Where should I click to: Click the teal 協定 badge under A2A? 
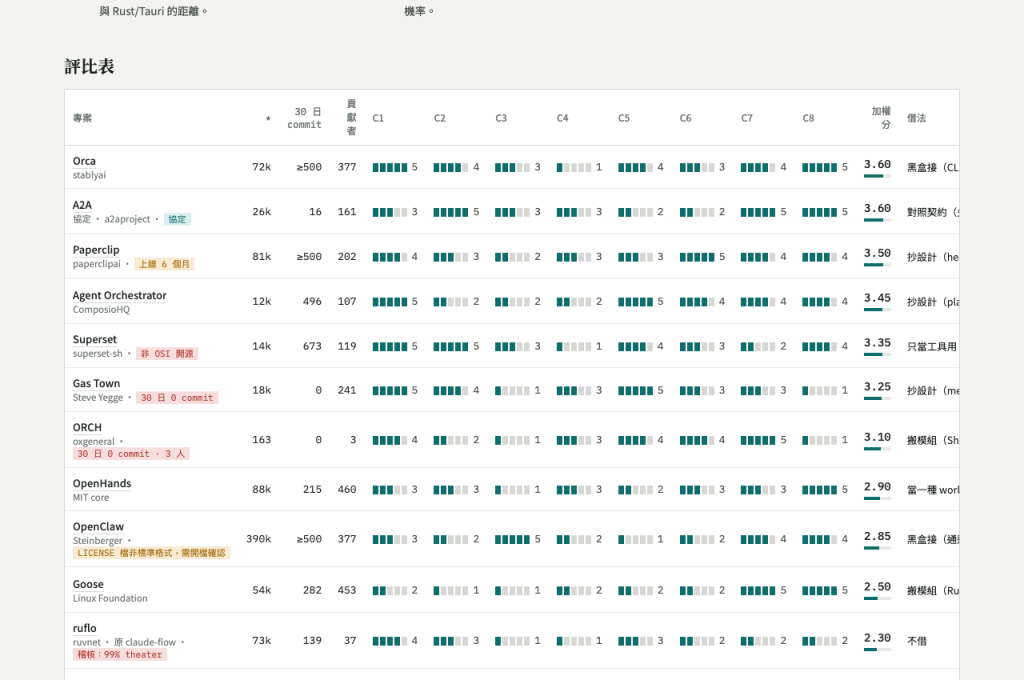pyautogui.click(x=177, y=219)
